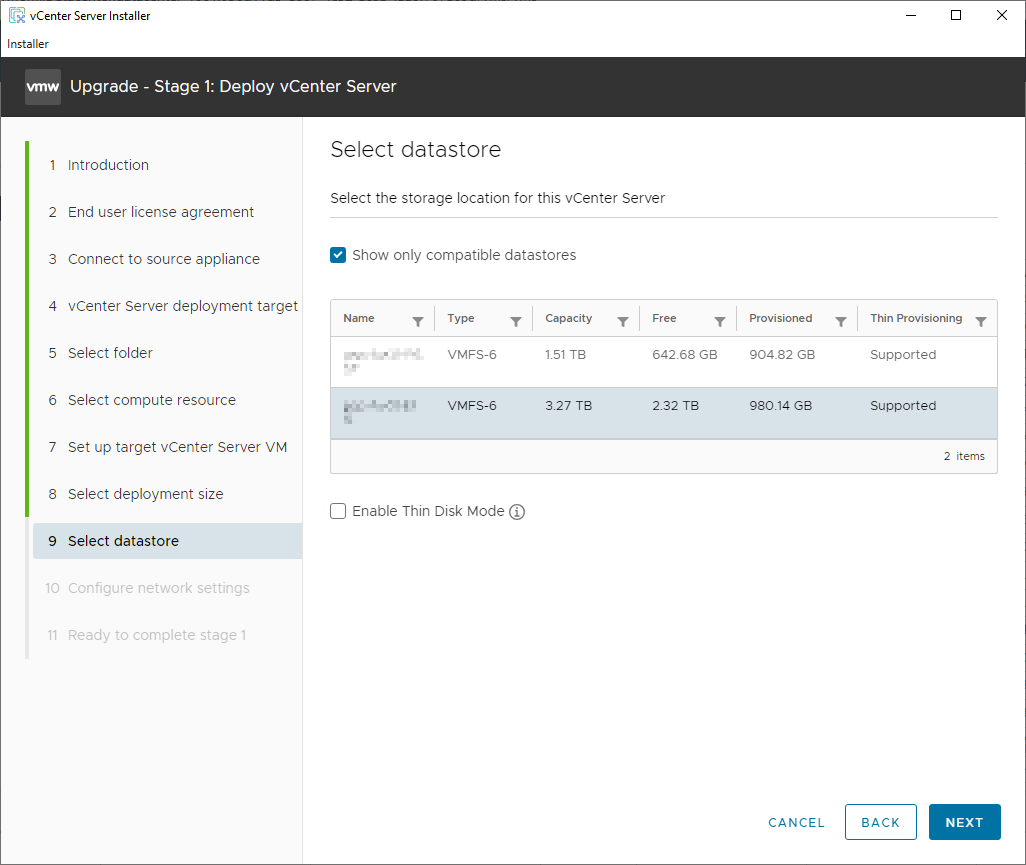Enable Thin Disk Mode checkbox
The height and width of the screenshot is (865, 1026).
point(338,511)
